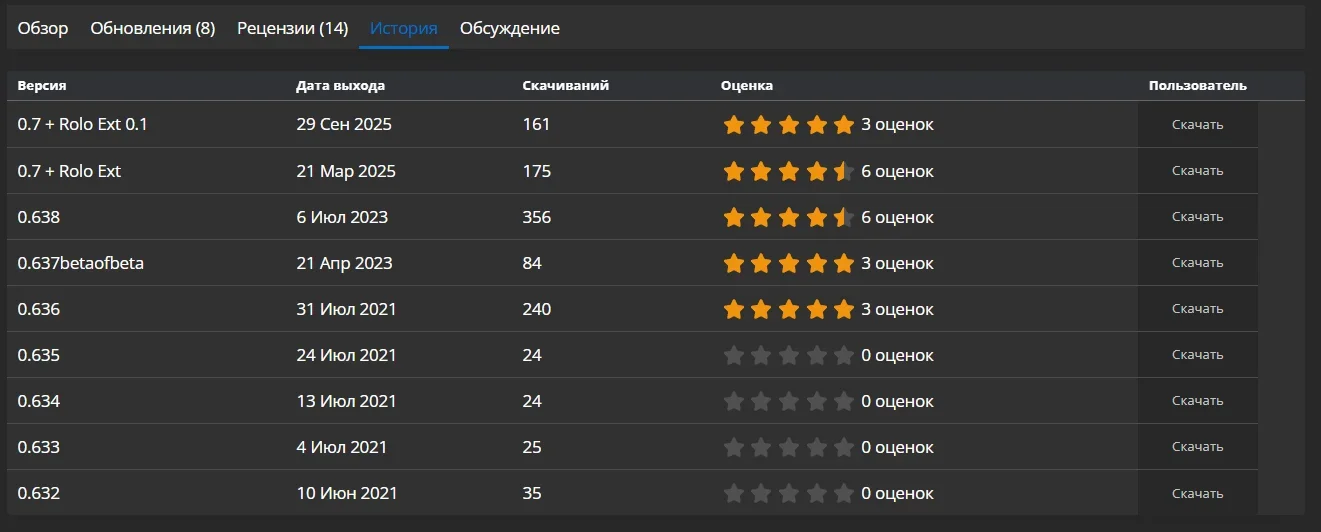The image size is (1321, 532).
Task: Click the five-star rating of version 0.637betaofbeta
Action: [788, 263]
